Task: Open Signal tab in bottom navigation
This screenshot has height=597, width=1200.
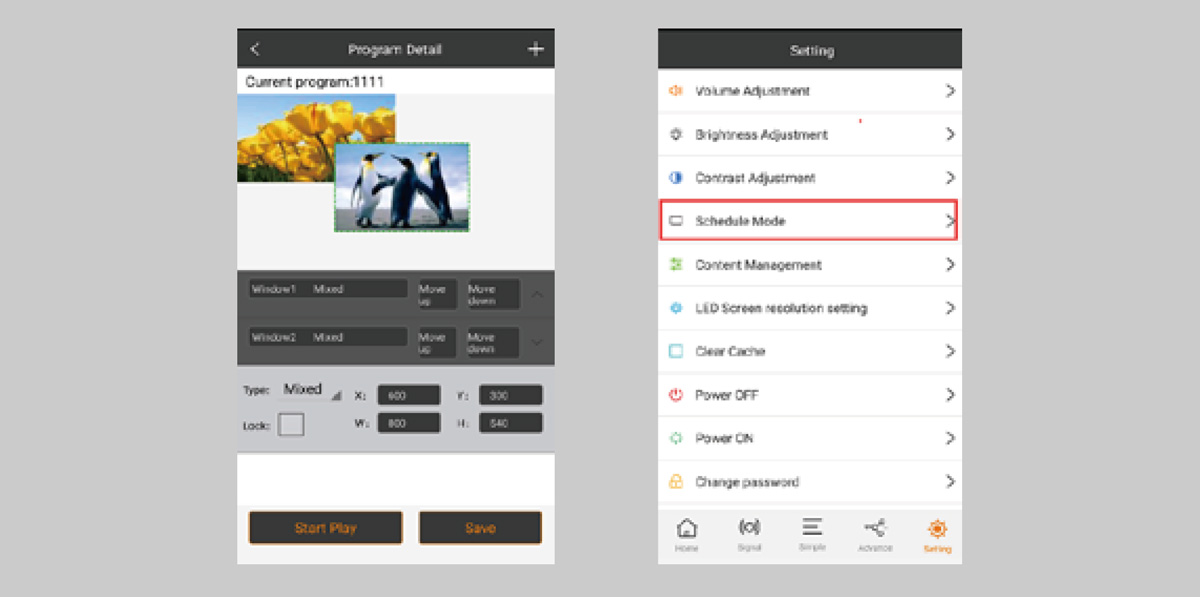Action: point(749,534)
